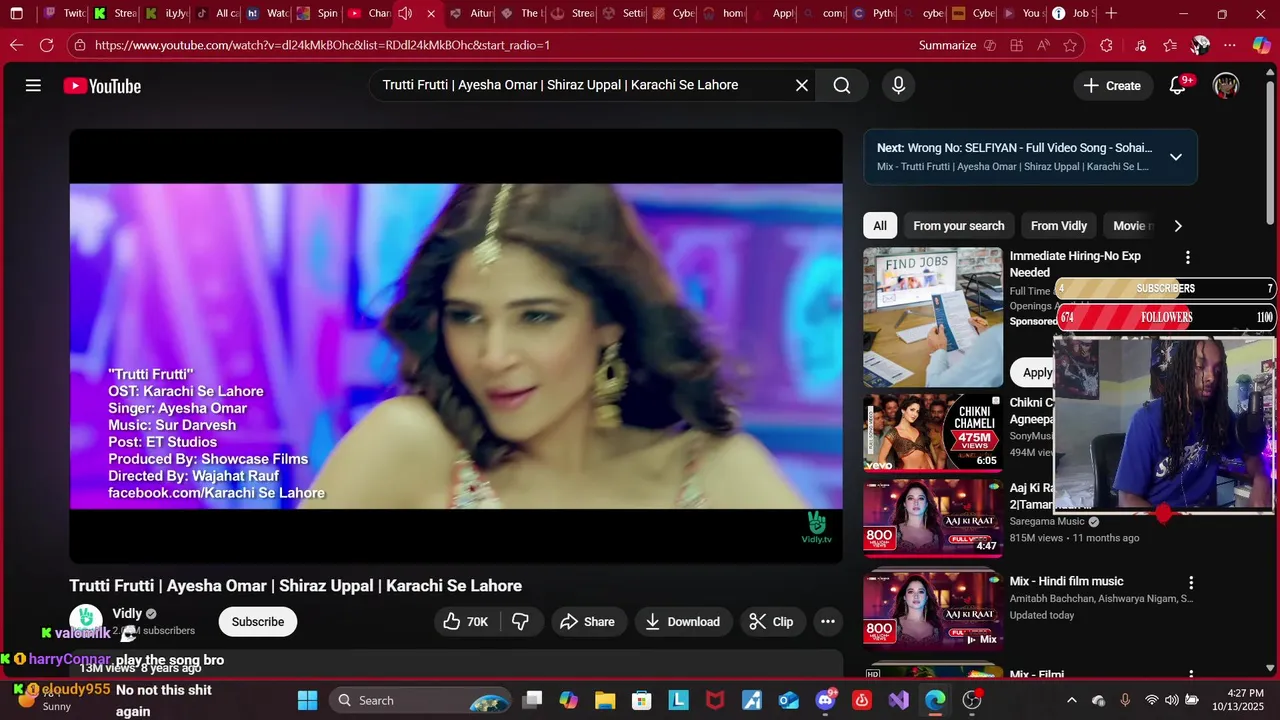This screenshot has width=1280, height=720.
Task: Open Mix - Hindi film music title
Action: click(x=1066, y=581)
